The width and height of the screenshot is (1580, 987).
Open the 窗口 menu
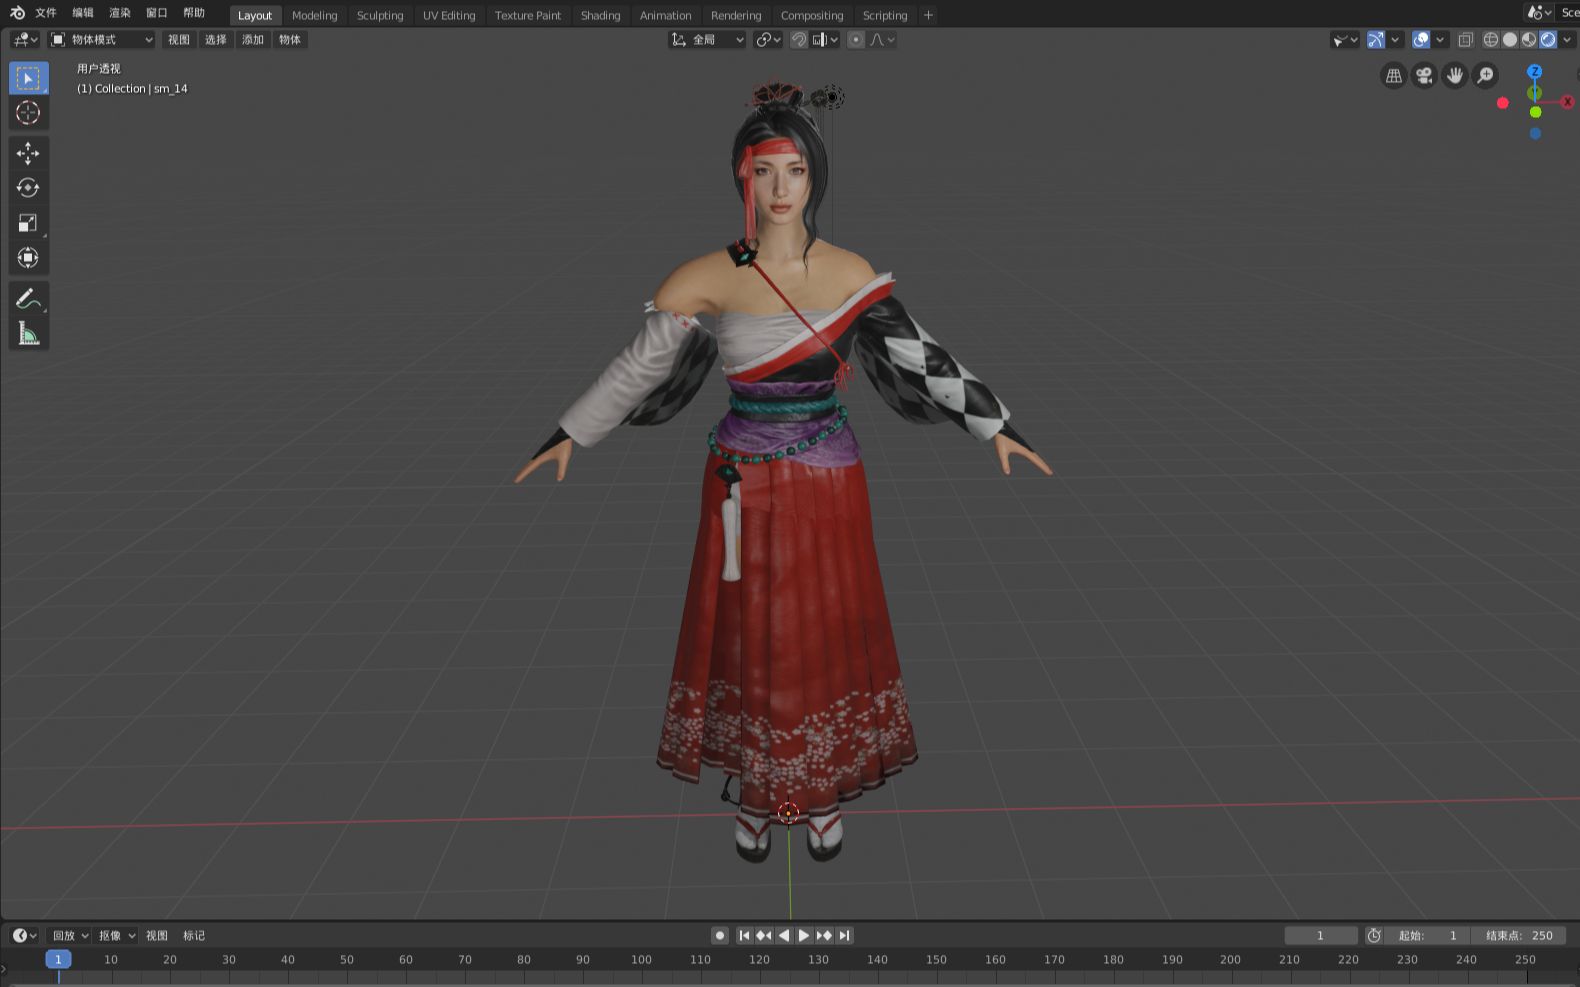click(157, 13)
